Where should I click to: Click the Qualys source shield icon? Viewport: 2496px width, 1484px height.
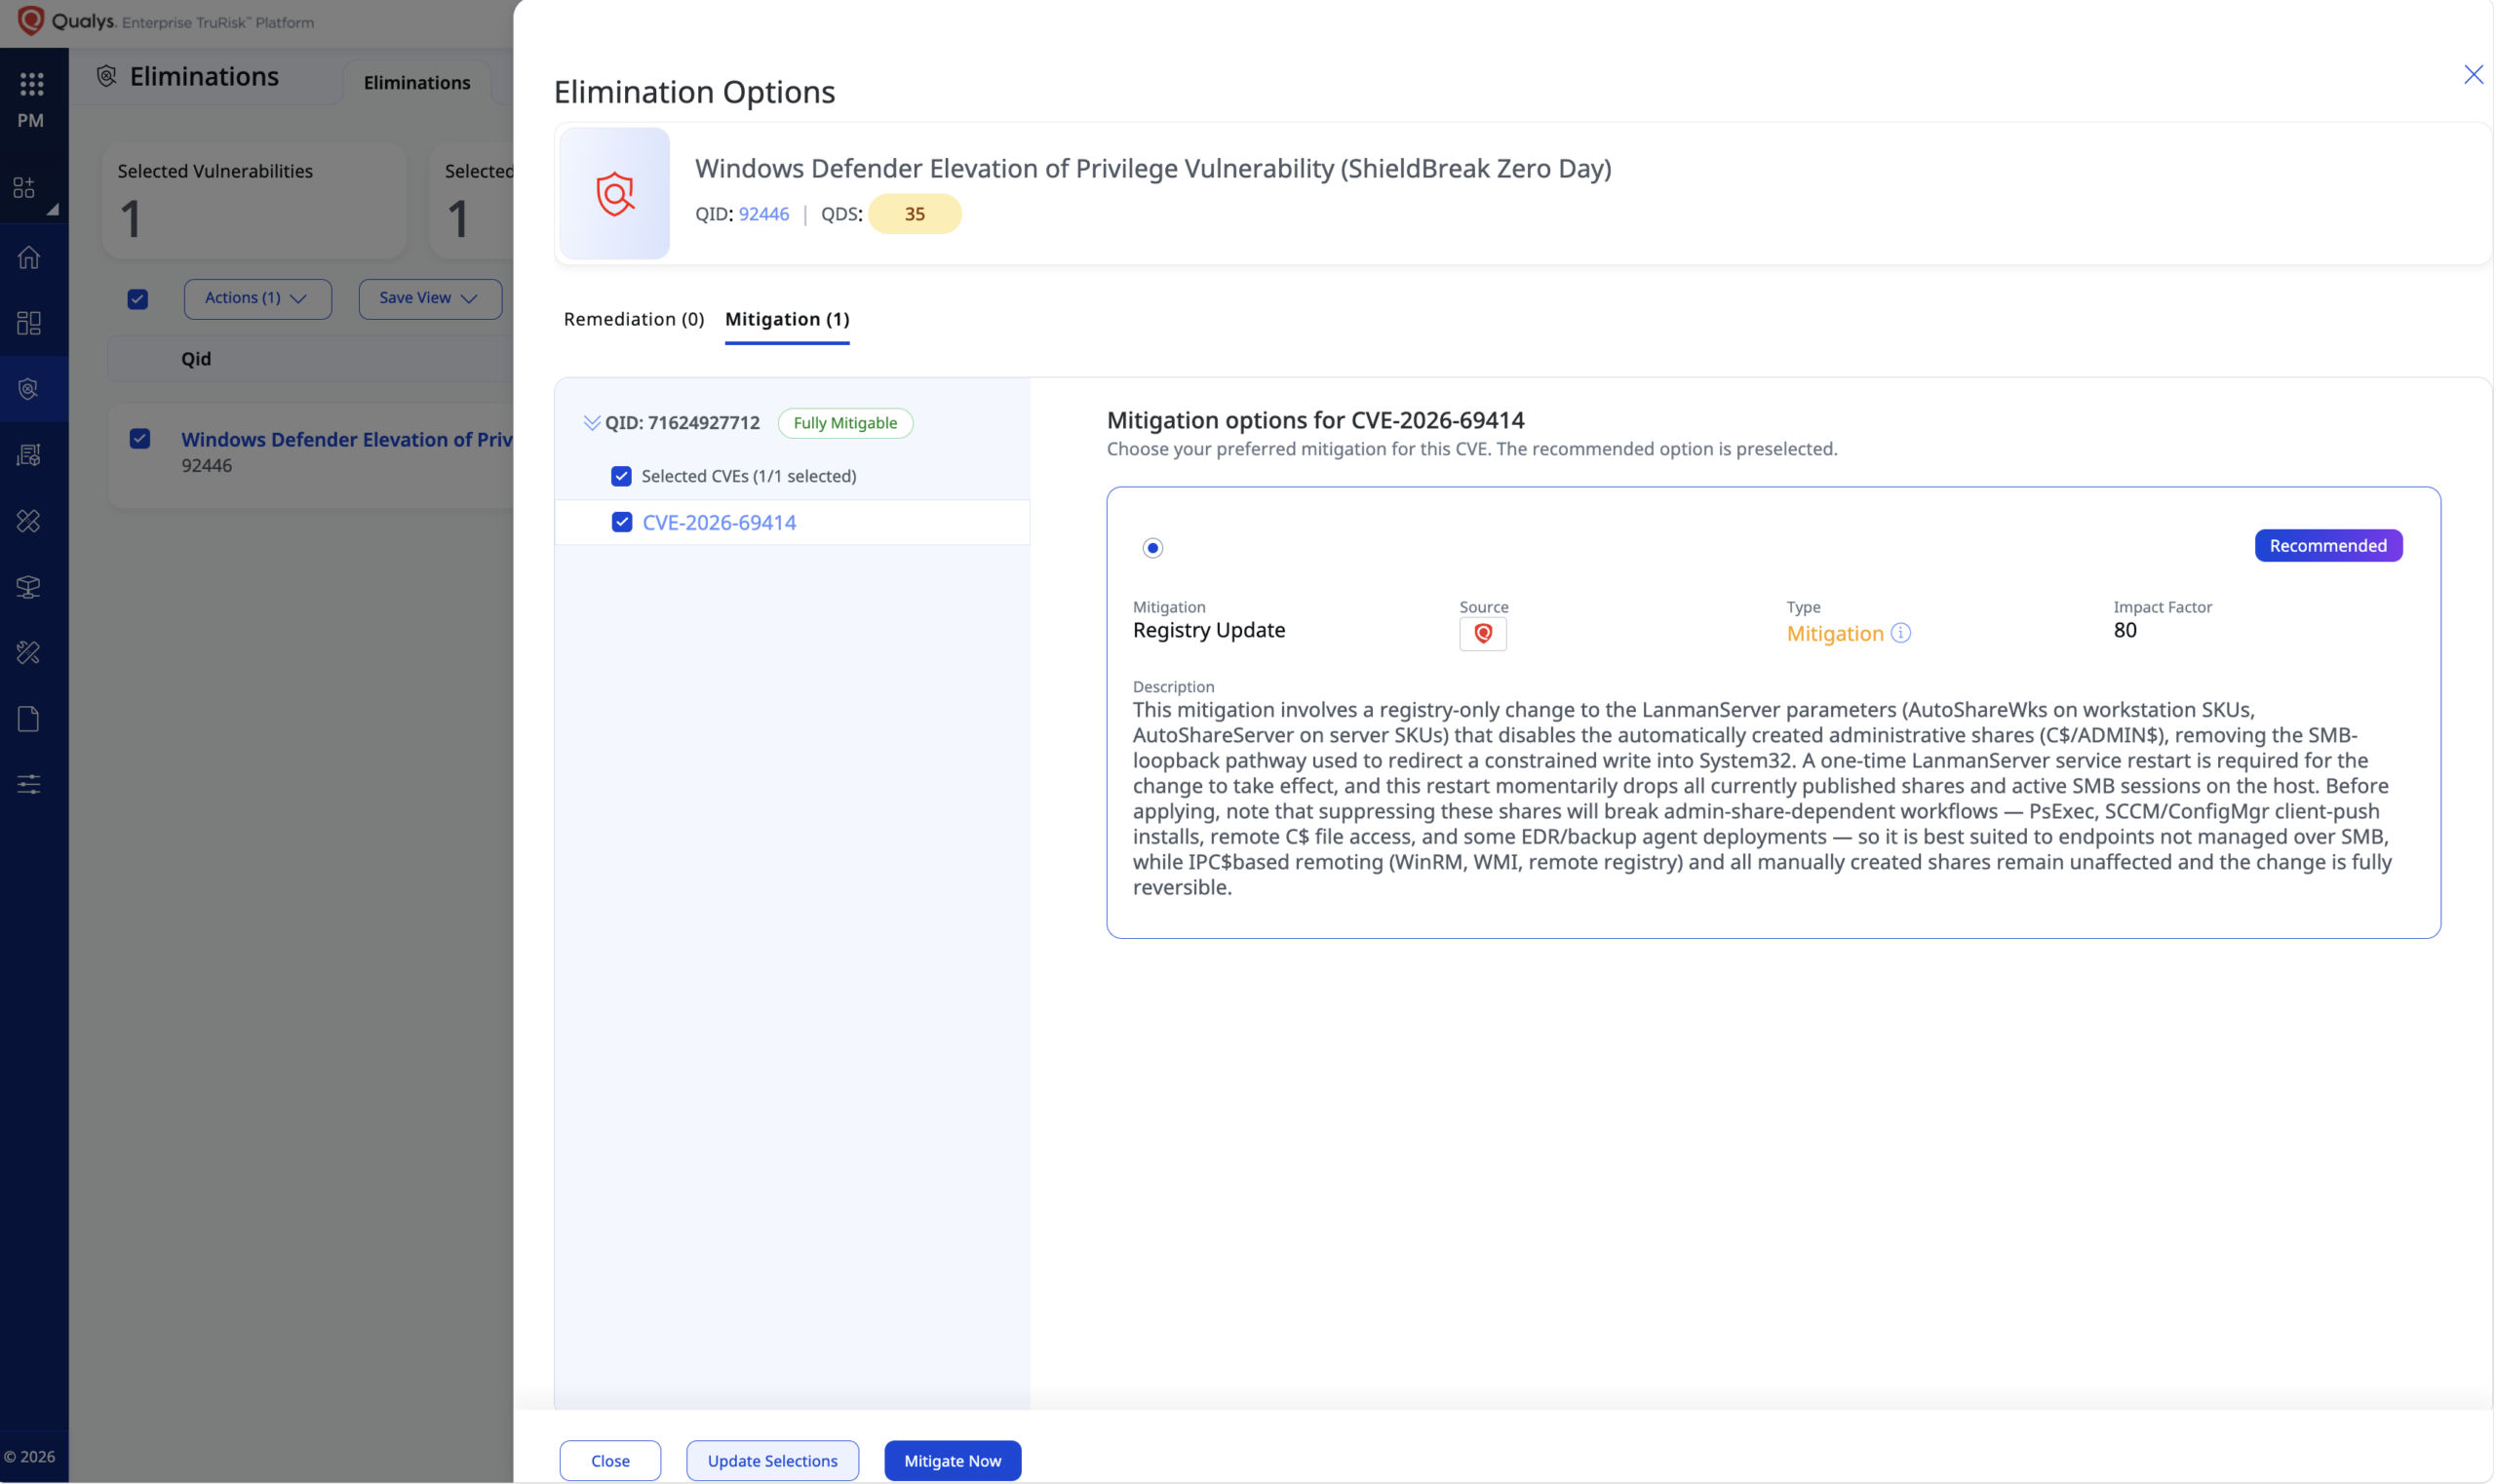pyautogui.click(x=1483, y=633)
